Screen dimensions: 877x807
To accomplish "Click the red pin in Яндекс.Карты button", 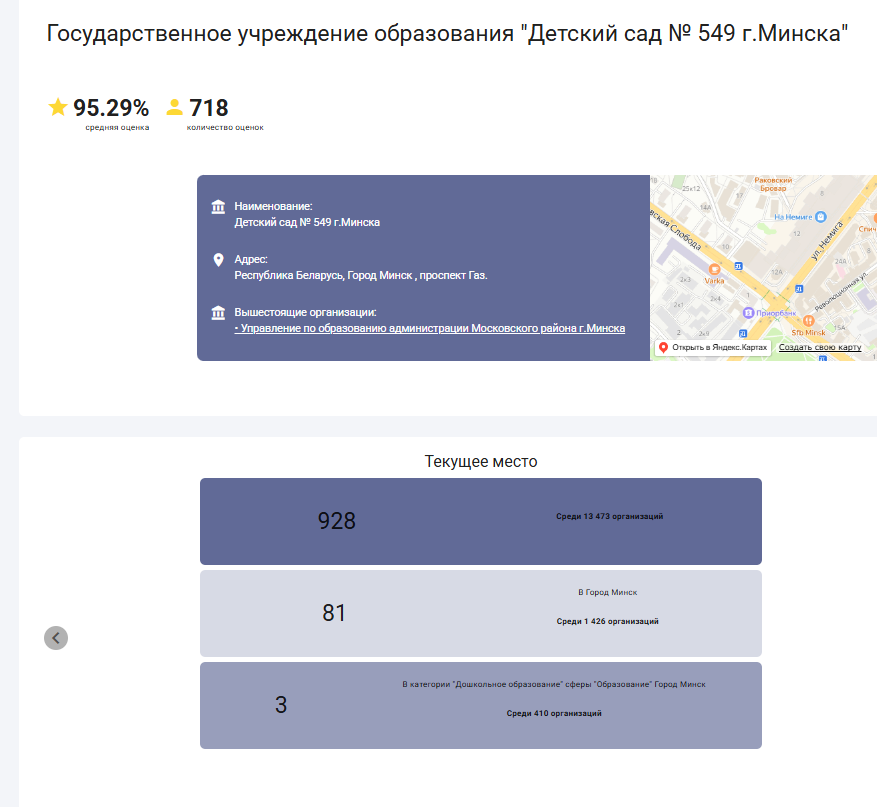I will (663, 347).
